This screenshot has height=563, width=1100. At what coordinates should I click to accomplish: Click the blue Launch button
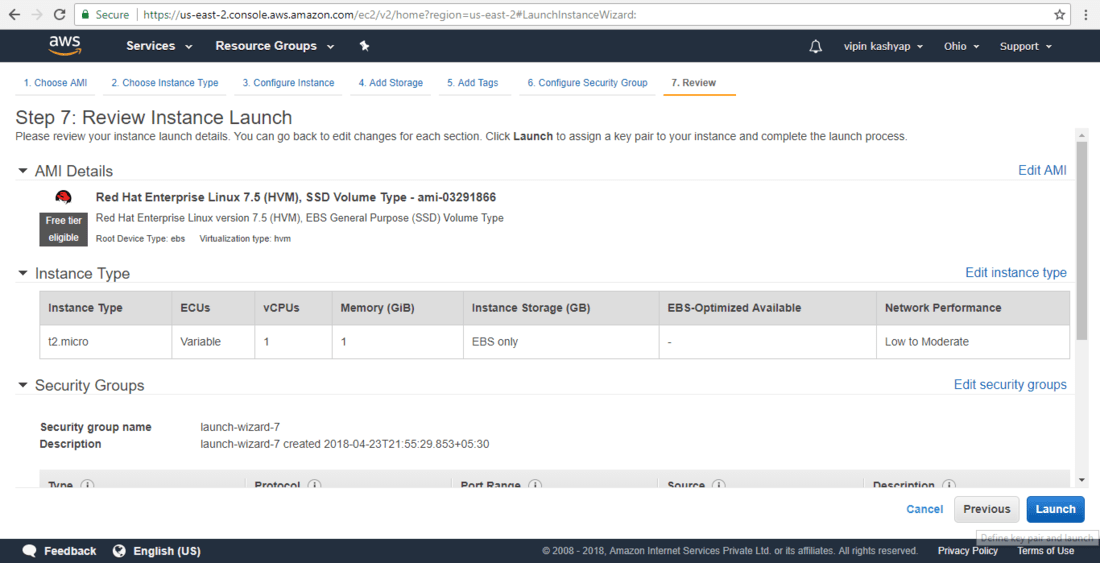(1055, 509)
